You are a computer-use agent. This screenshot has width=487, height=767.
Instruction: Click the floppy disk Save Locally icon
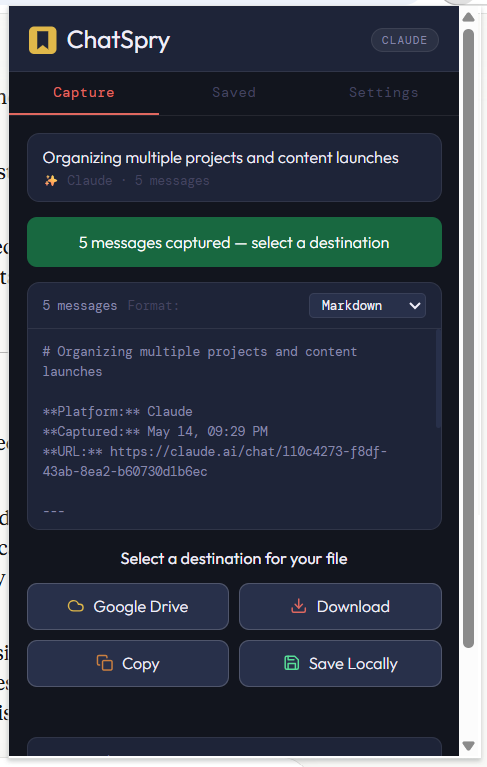[x=291, y=663]
